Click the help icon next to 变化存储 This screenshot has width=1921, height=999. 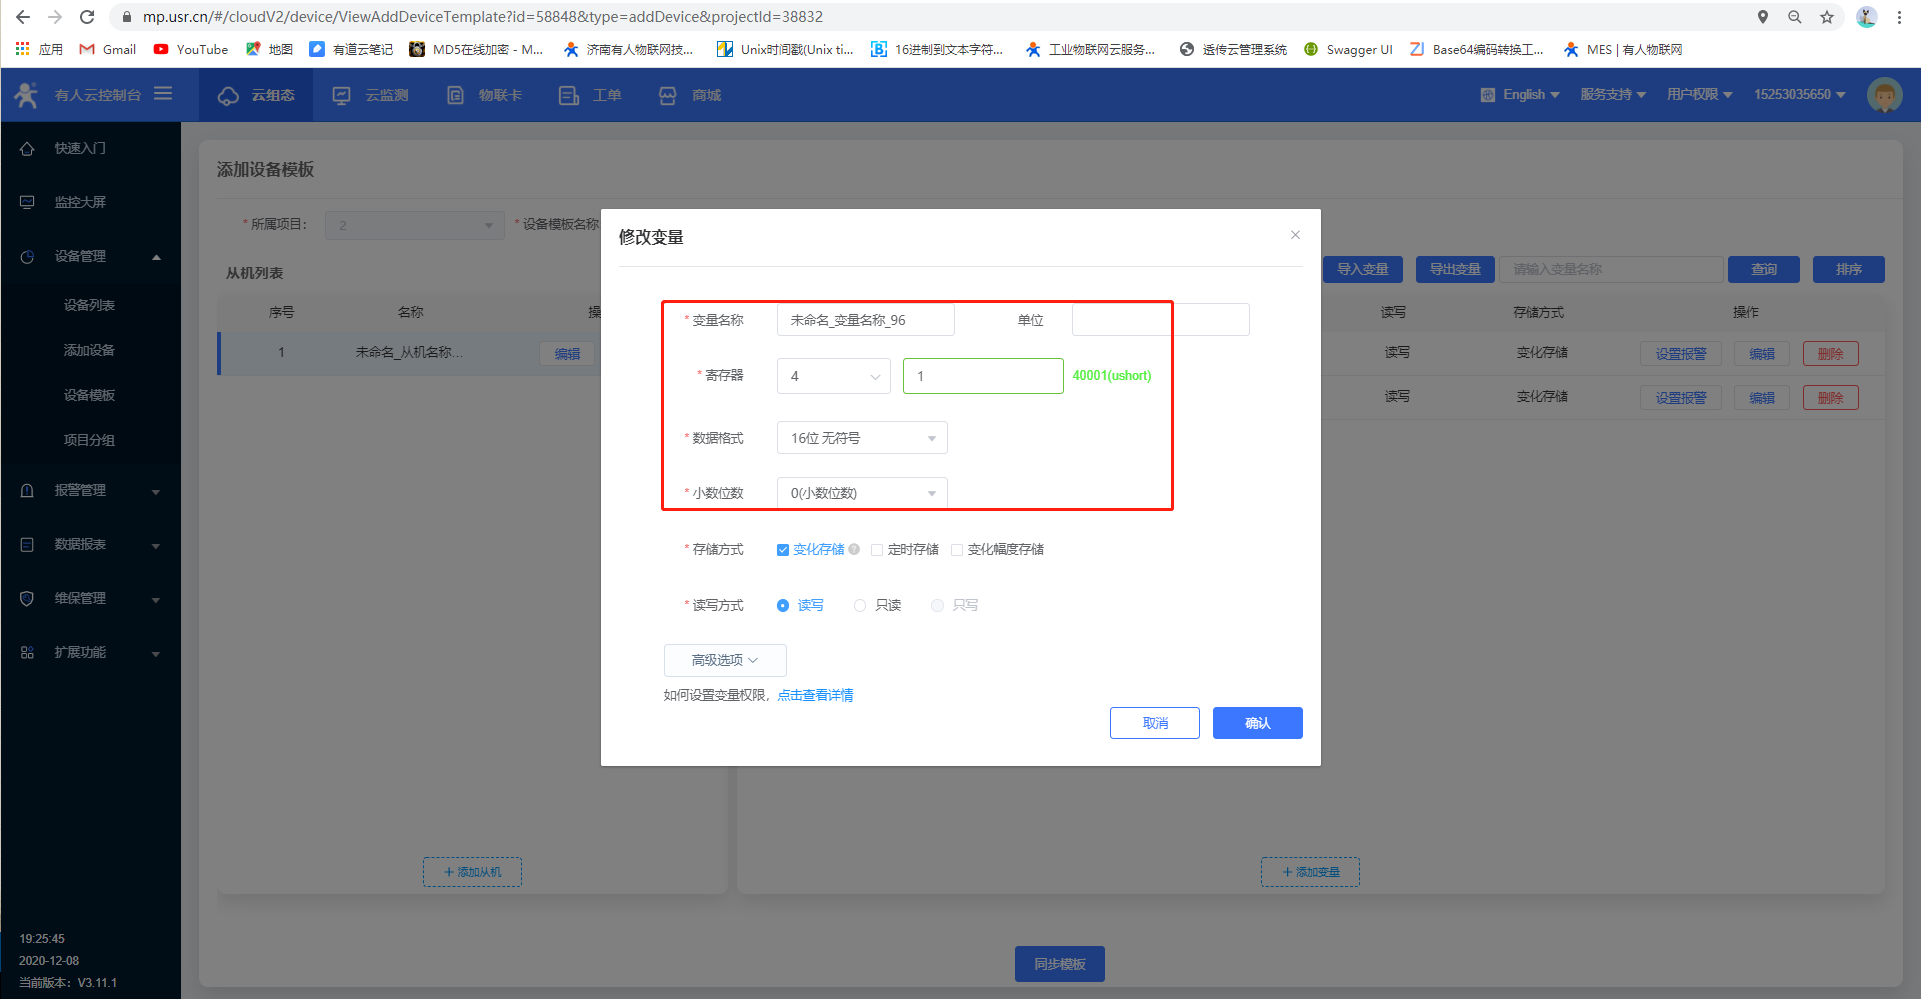tap(854, 549)
